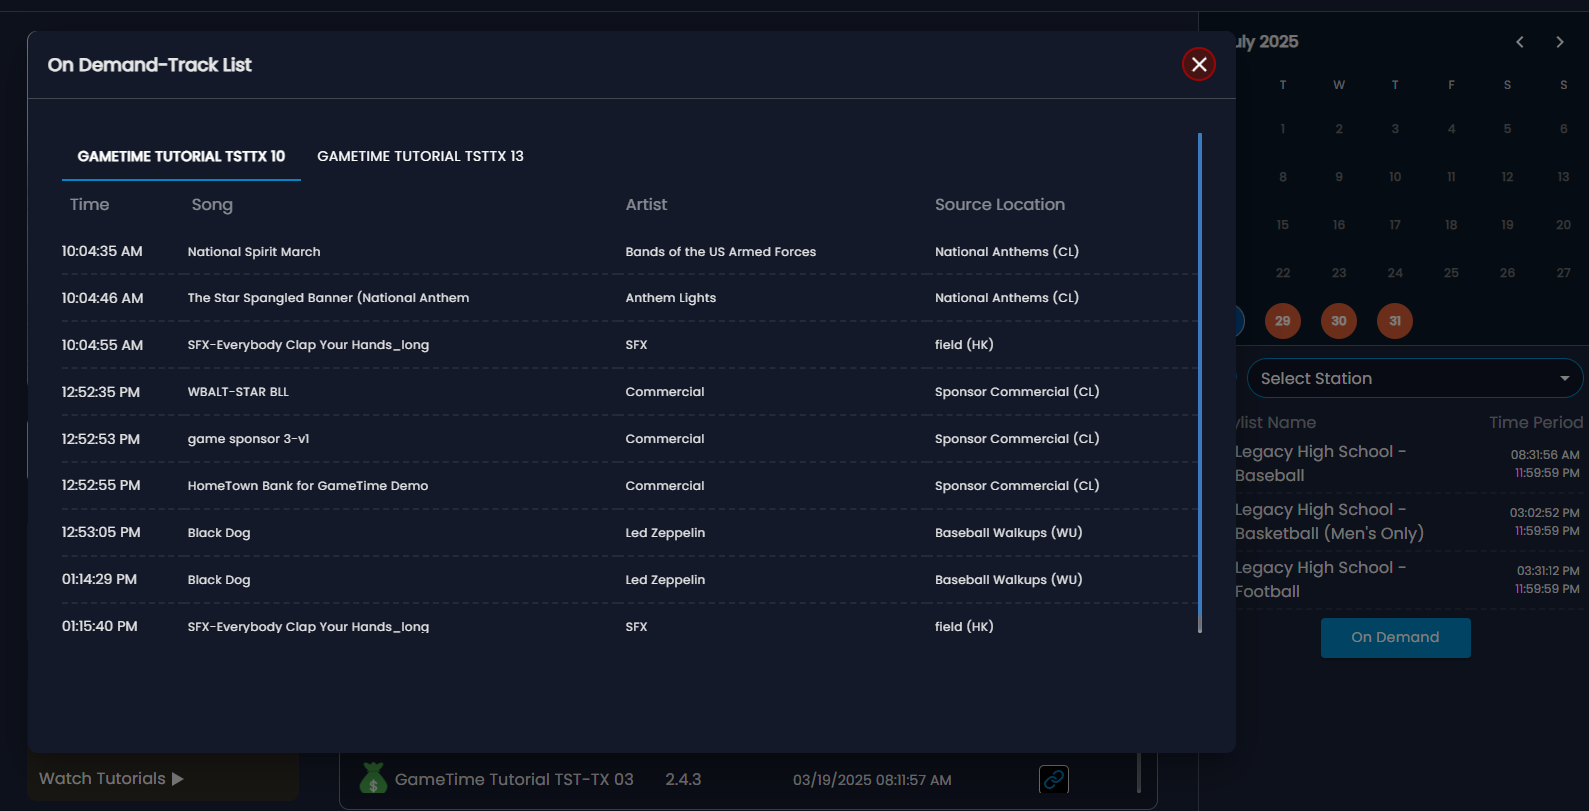The image size is (1589, 811).
Task: Click the Source Location column header
Action: point(1000,204)
